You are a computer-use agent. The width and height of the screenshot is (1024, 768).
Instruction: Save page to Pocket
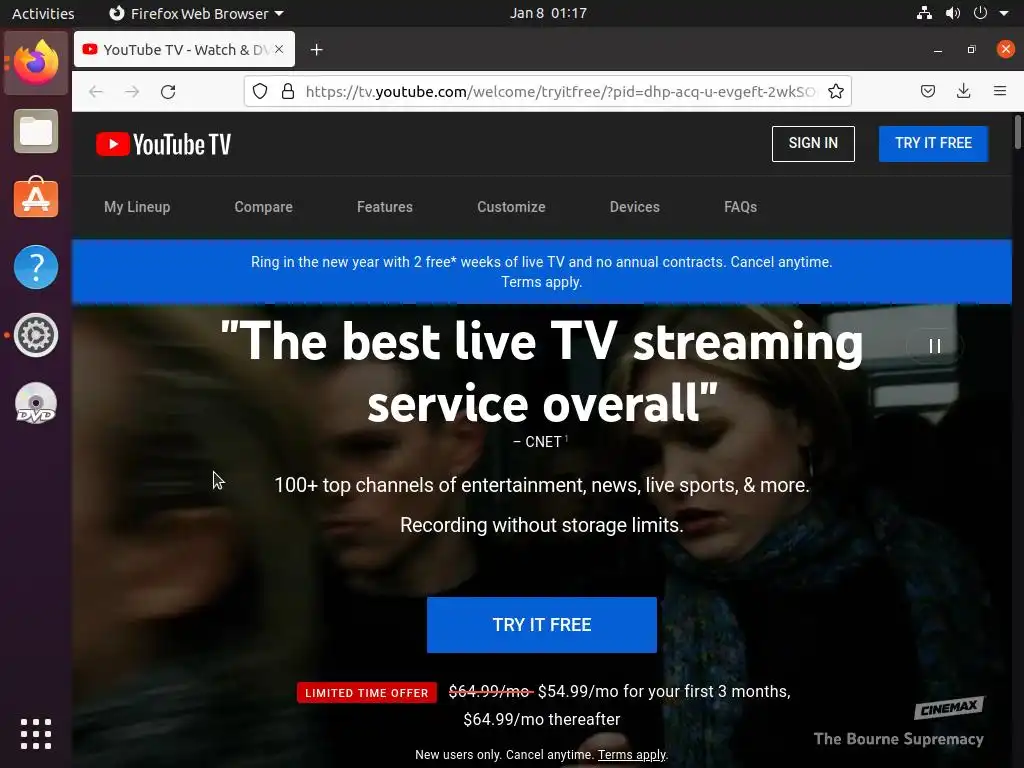point(927,91)
